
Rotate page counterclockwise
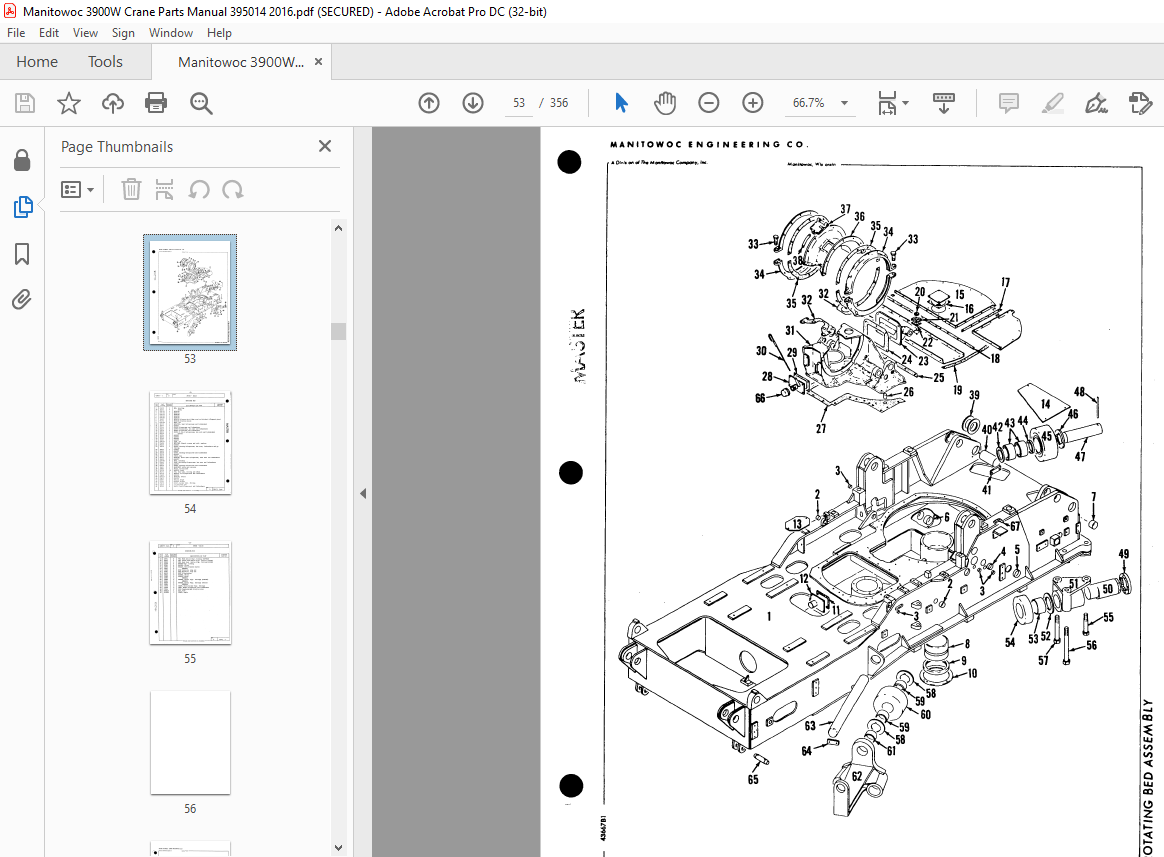tap(198, 189)
